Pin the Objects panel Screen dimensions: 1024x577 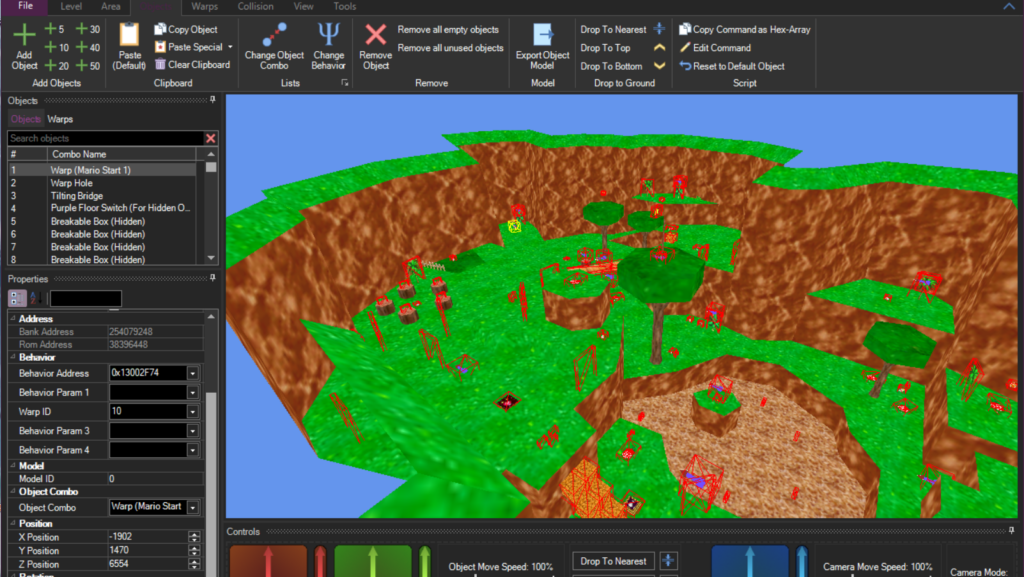pyautogui.click(x=212, y=100)
